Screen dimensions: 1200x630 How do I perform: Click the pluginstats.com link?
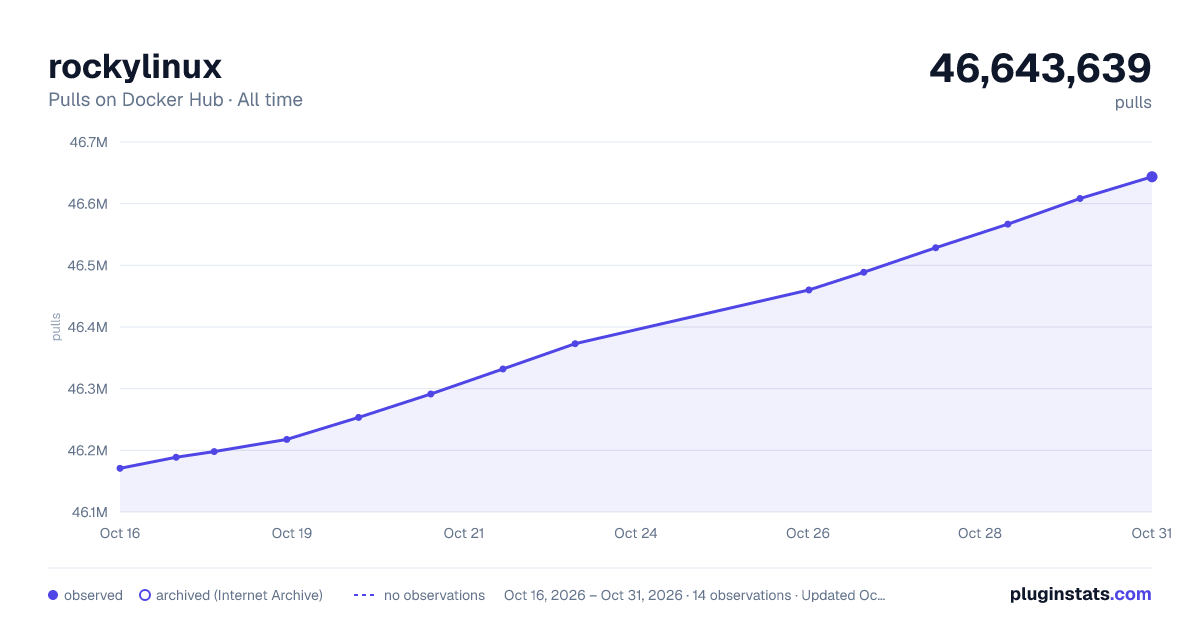[1080, 594]
